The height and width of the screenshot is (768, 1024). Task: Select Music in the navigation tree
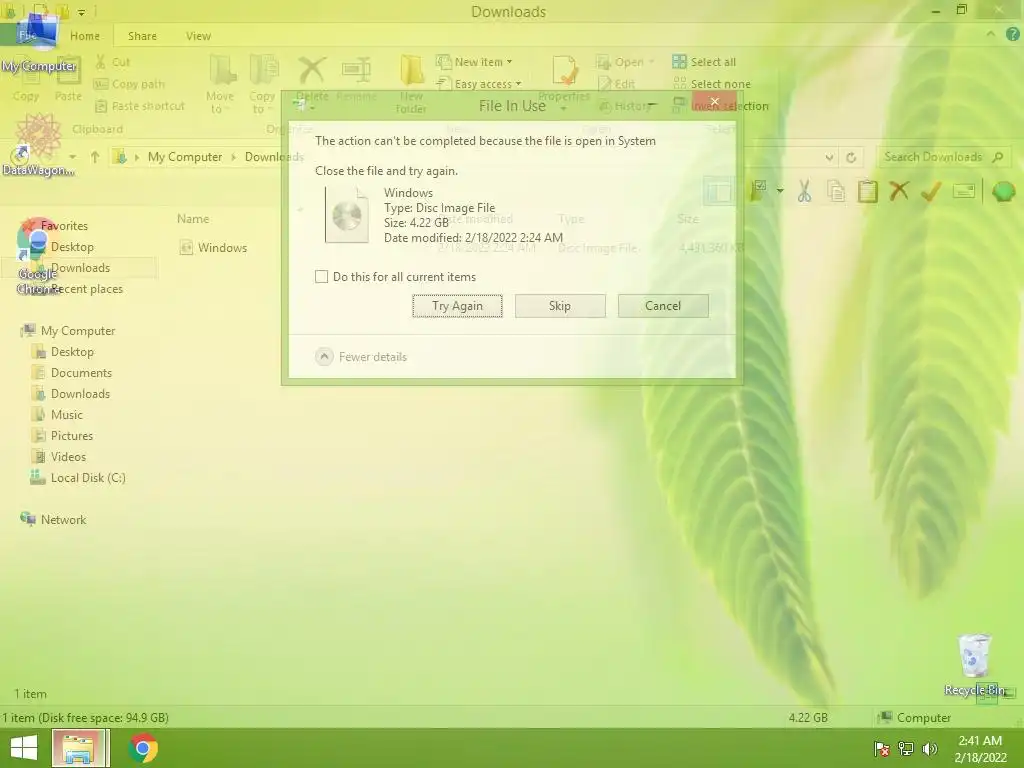click(x=67, y=415)
